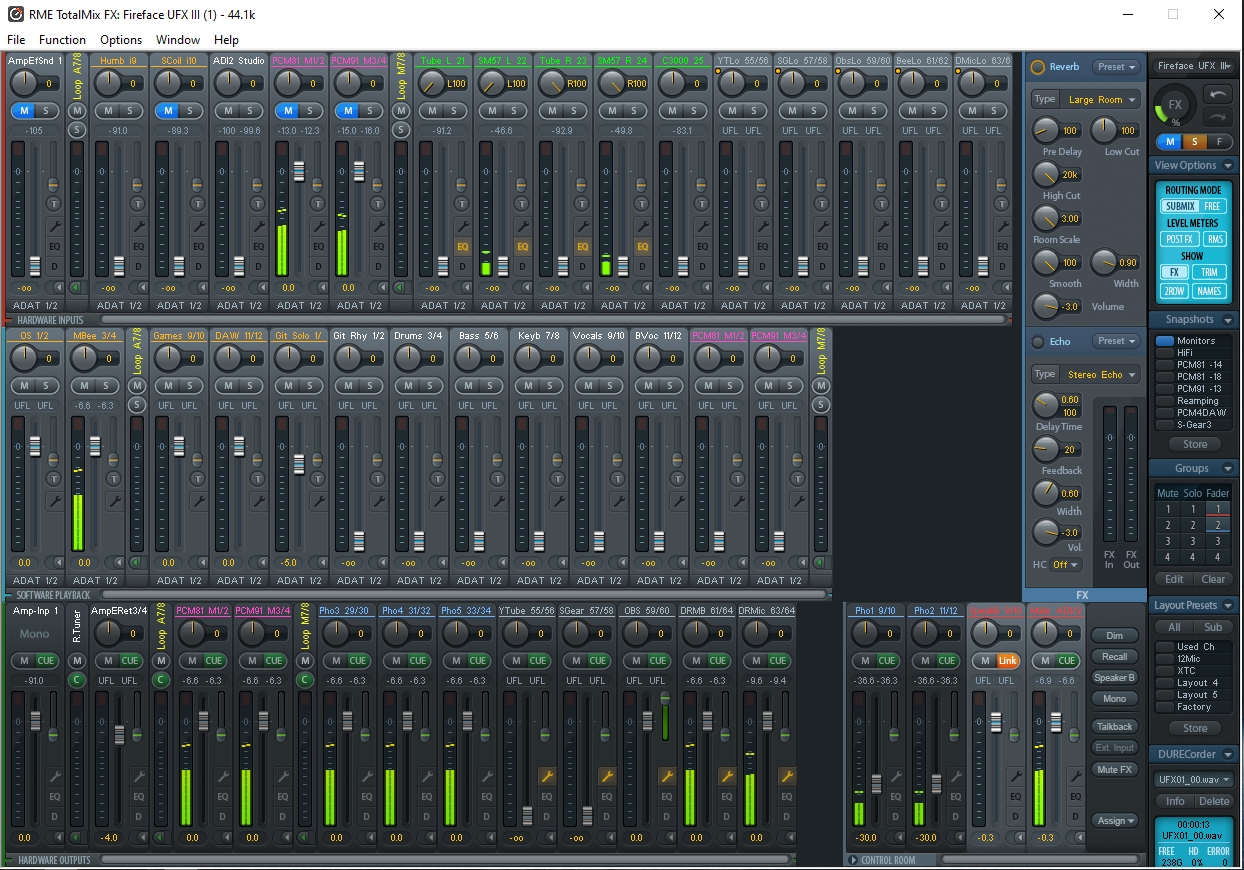
Task: Click the PCM81 M1/2 hardware input fader
Action: pyautogui.click(x=299, y=171)
